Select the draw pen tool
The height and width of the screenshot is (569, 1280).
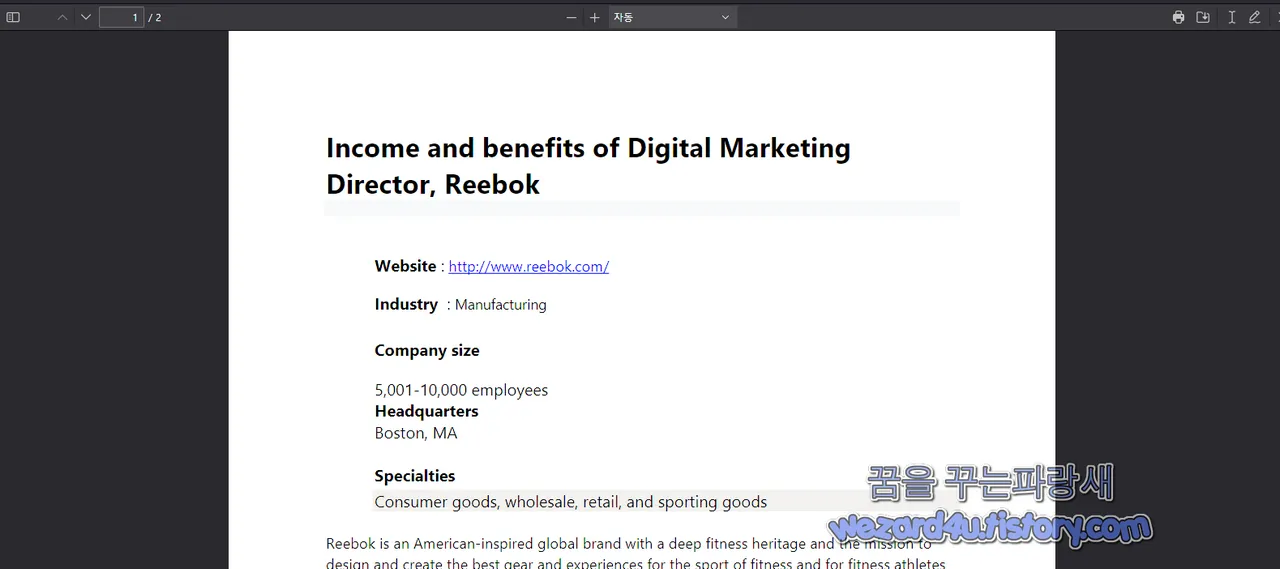pos(1254,17)
